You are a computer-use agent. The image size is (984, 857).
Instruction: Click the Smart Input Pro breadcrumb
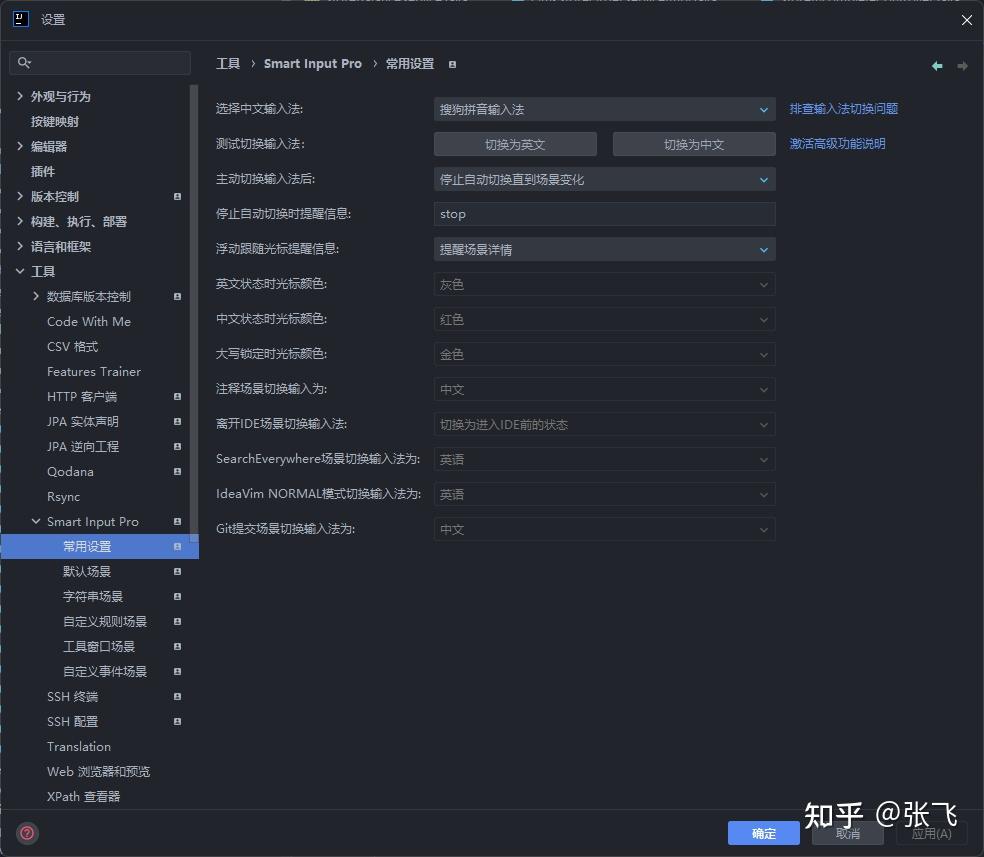pos(312,63)
